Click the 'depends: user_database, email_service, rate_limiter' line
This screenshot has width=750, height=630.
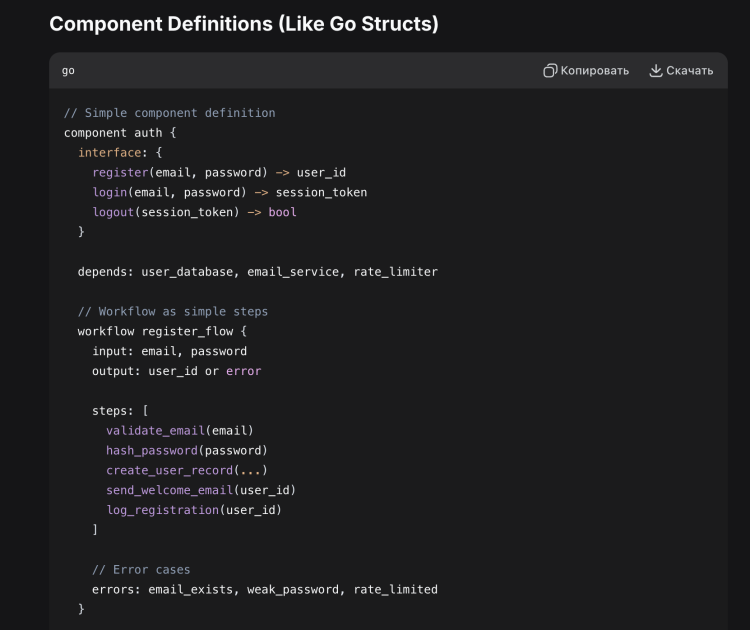258,272
